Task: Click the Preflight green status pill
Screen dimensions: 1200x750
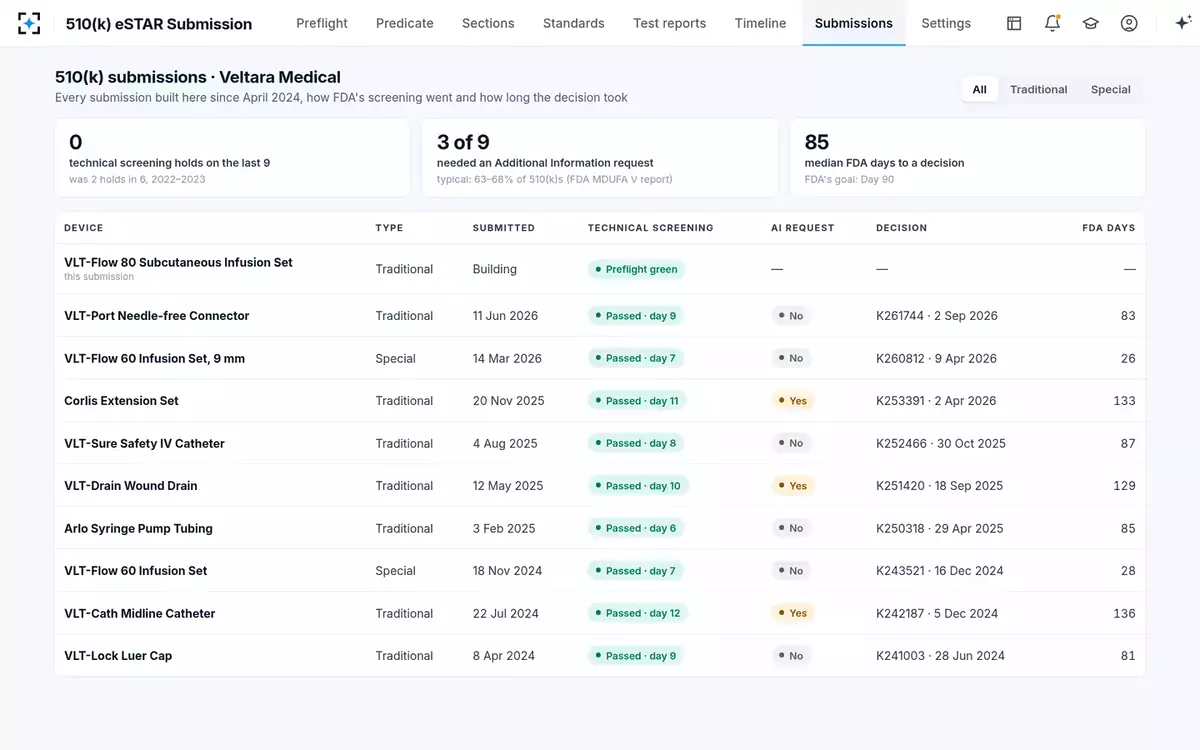Action: click(x=636, y=269)
